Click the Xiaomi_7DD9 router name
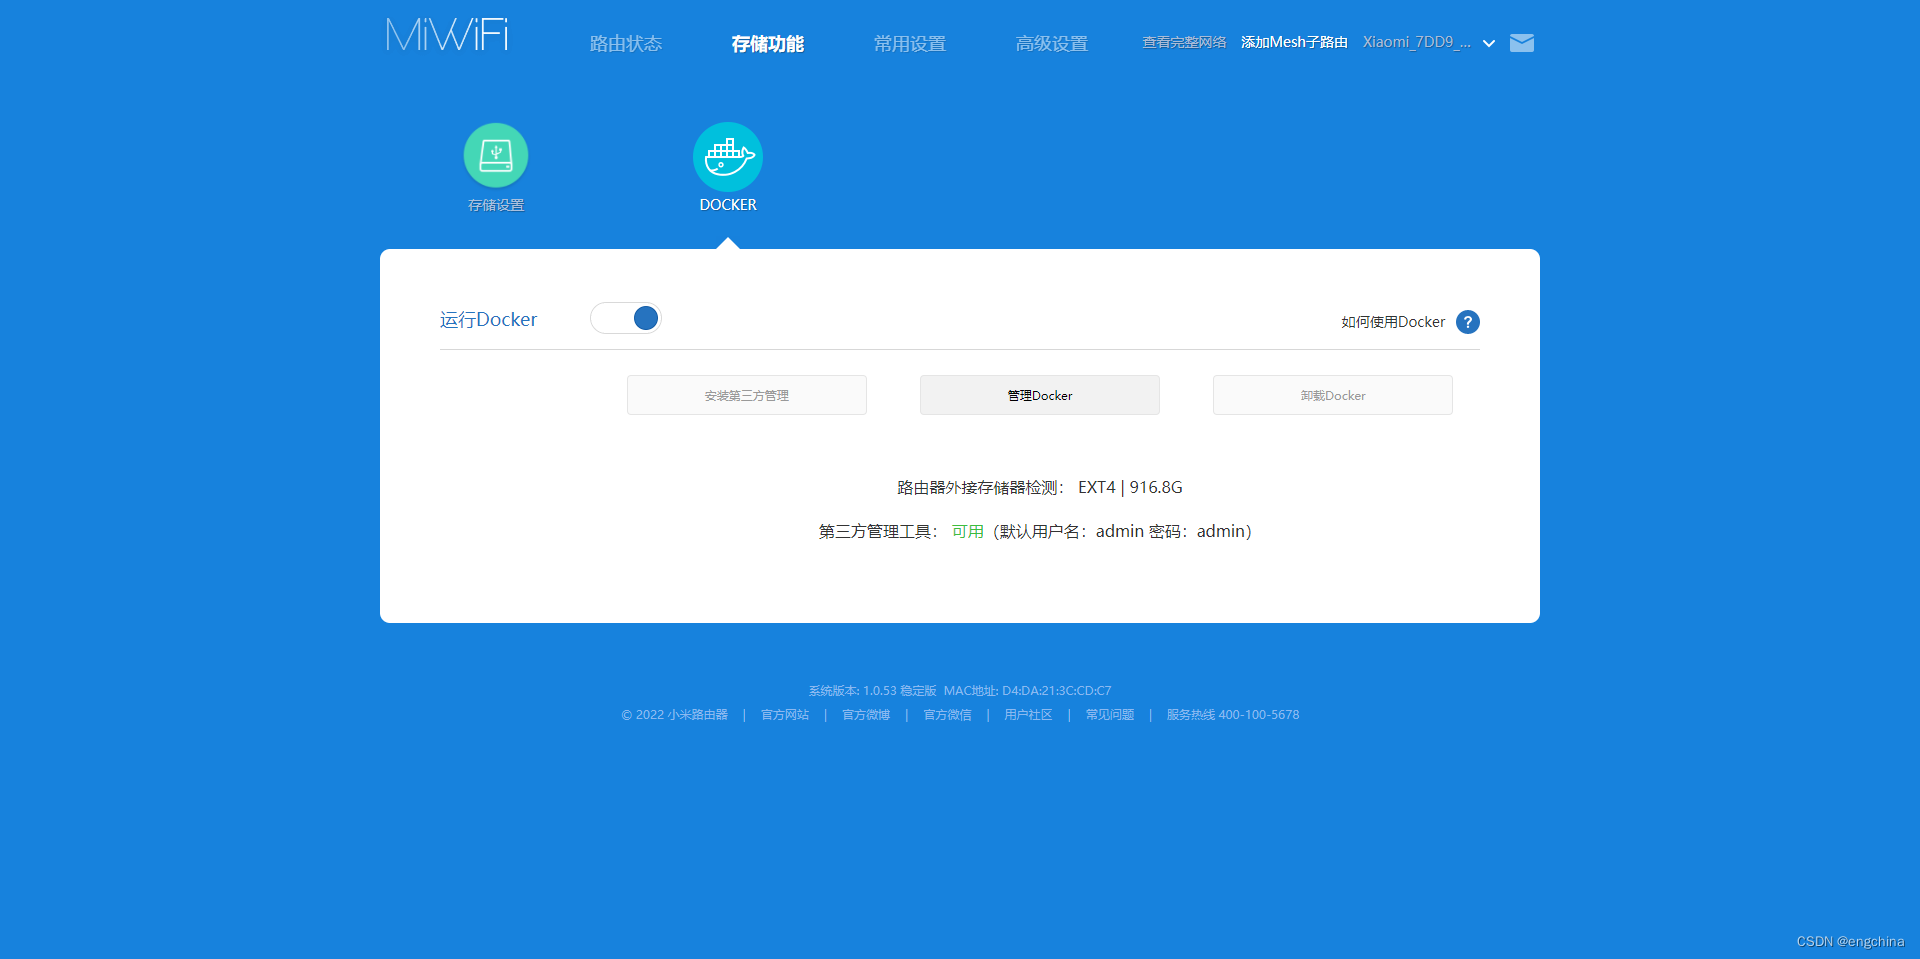 (x=1416, y=42)
